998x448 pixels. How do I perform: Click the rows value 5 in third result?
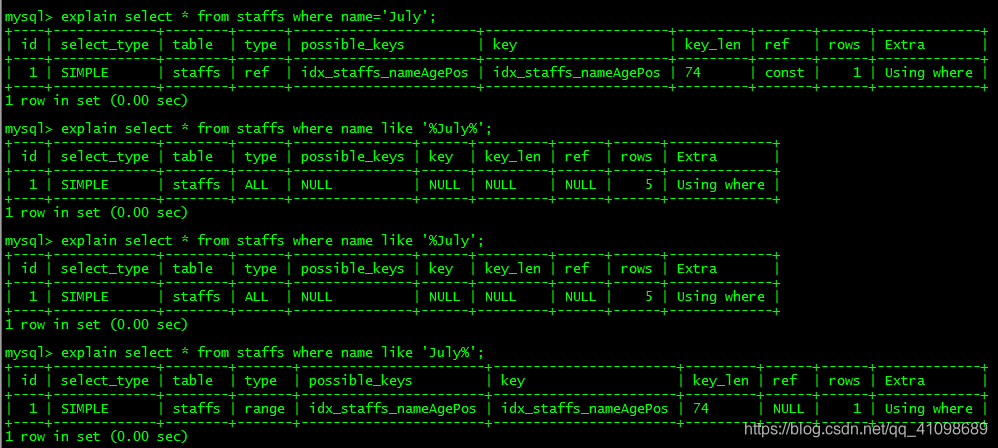pos(649,297)
